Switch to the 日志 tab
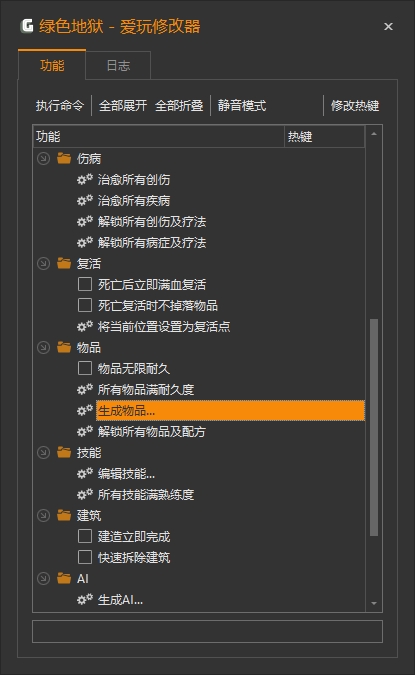Image resolution: width=415 pixels, height=675 pixels. (118, 65)
